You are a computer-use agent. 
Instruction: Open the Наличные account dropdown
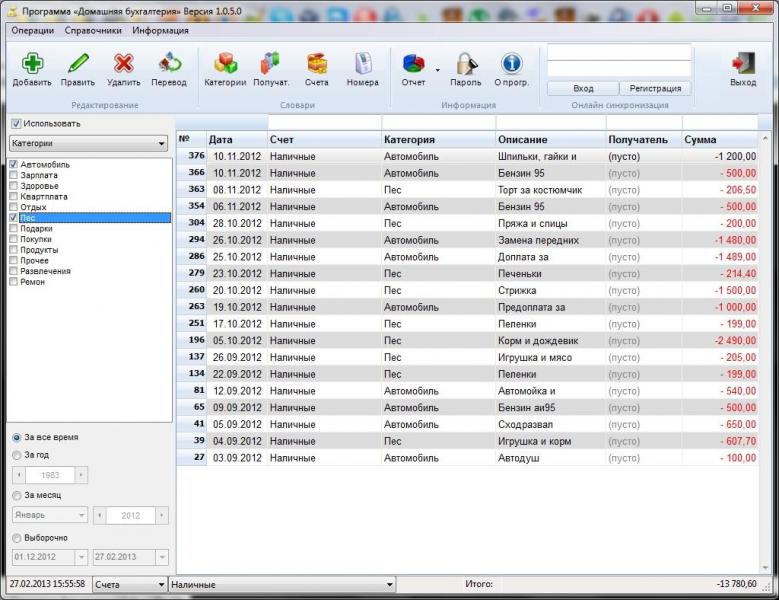[282, 585]
